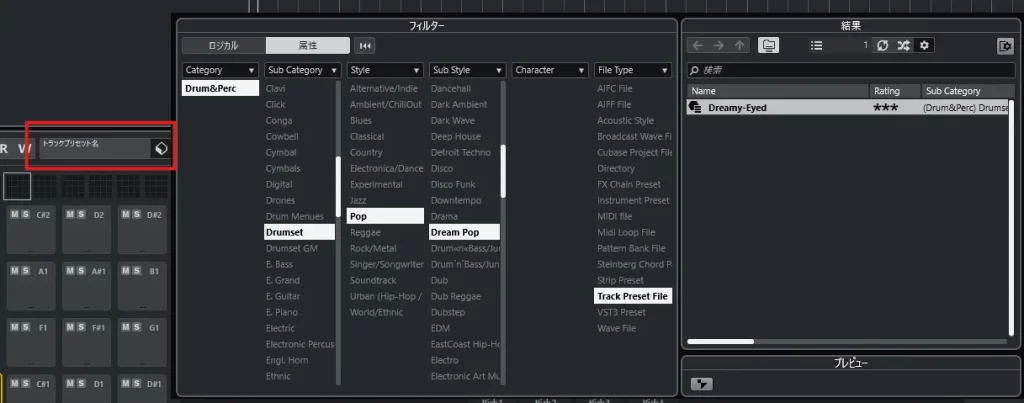The width and height of the screenshot is (1024, 403).
Task: Open the File Type column dropdown
Action: point(632,70)
